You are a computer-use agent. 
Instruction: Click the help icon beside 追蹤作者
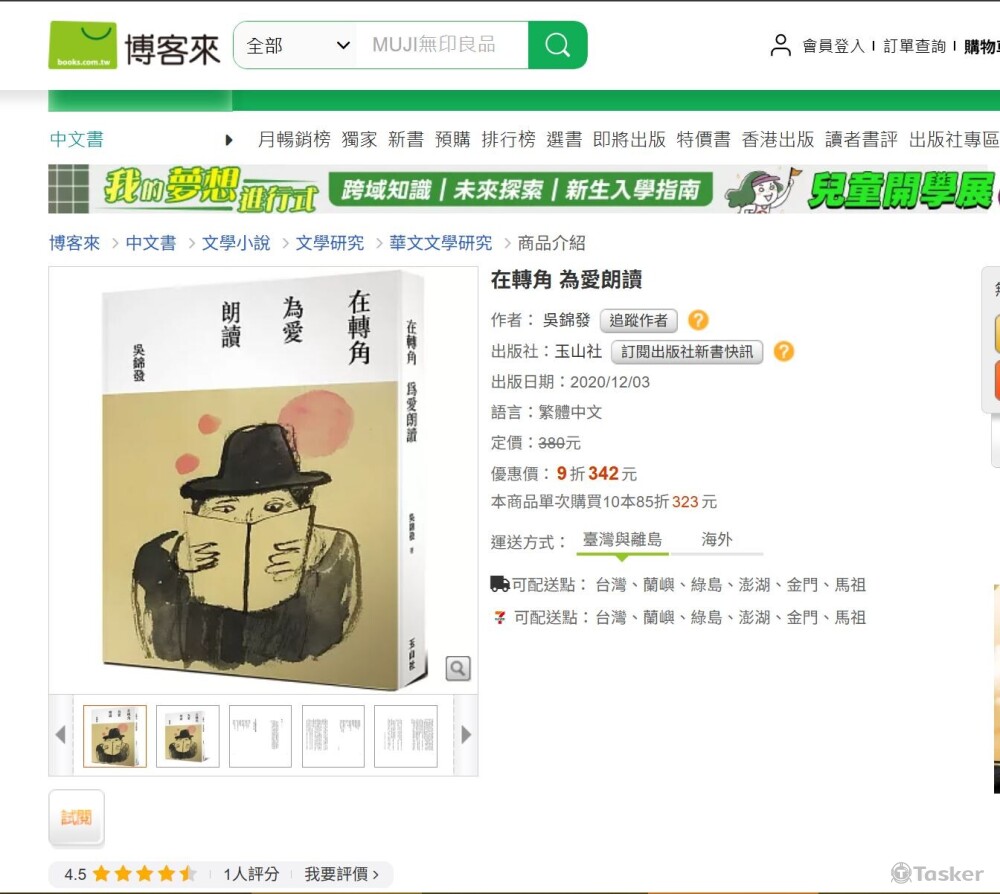click(x=698, y=319)
